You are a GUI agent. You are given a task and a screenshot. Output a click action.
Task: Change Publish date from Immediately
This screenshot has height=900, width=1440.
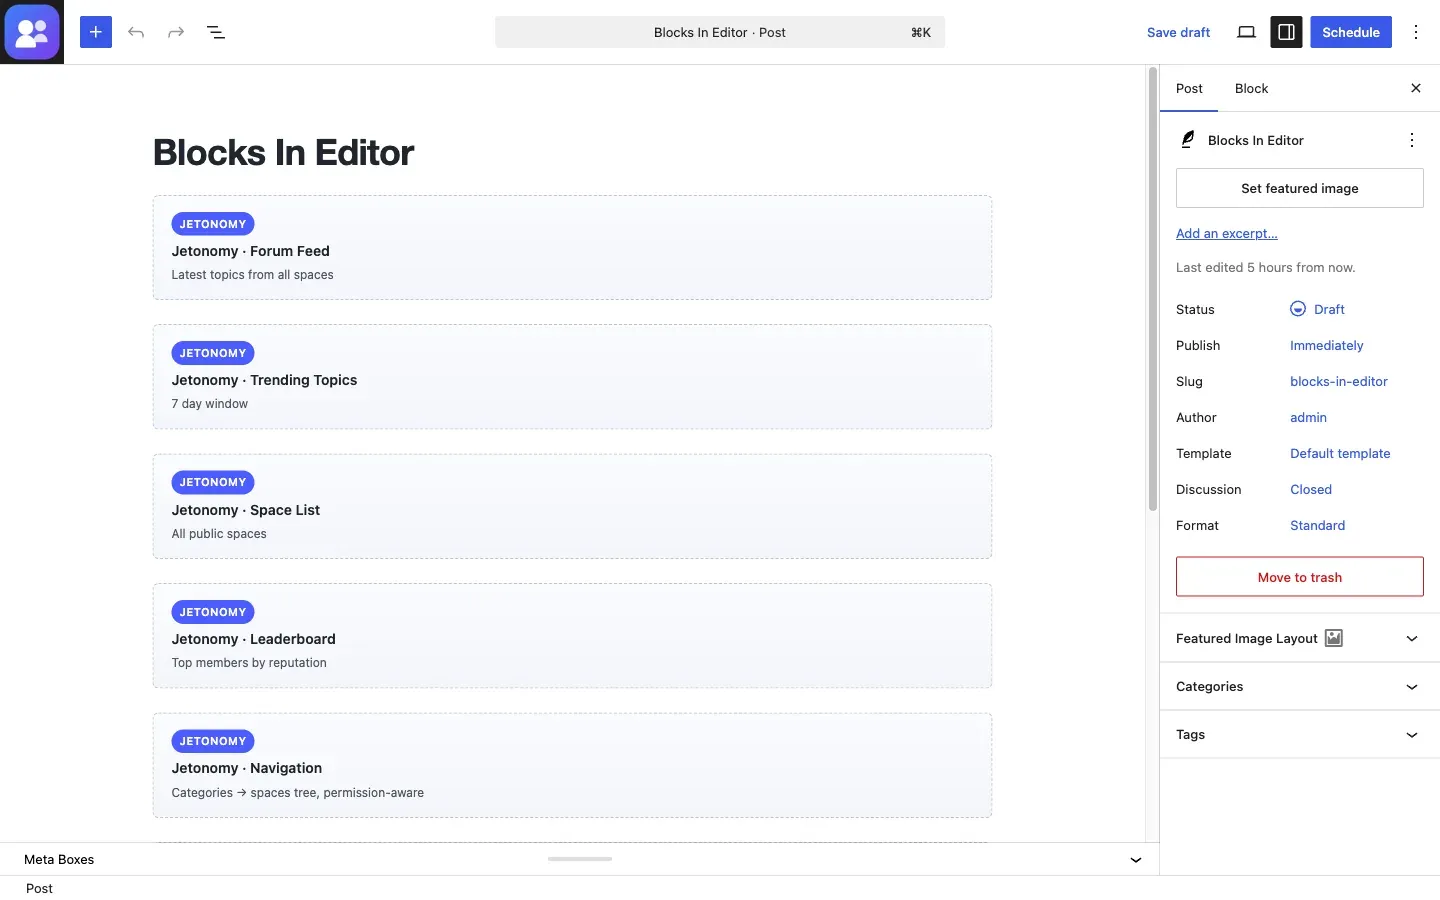(x=1326, y=345)
